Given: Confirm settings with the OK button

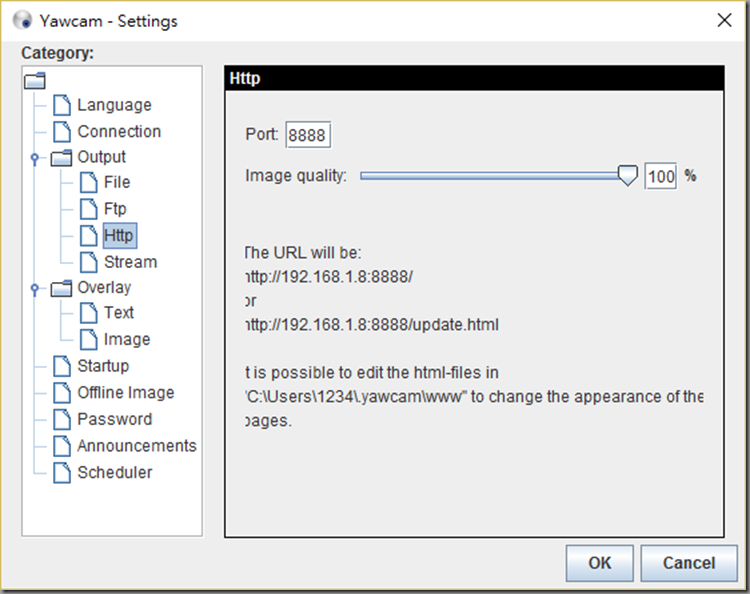Looking at the screenshot, I should [599, 563].
